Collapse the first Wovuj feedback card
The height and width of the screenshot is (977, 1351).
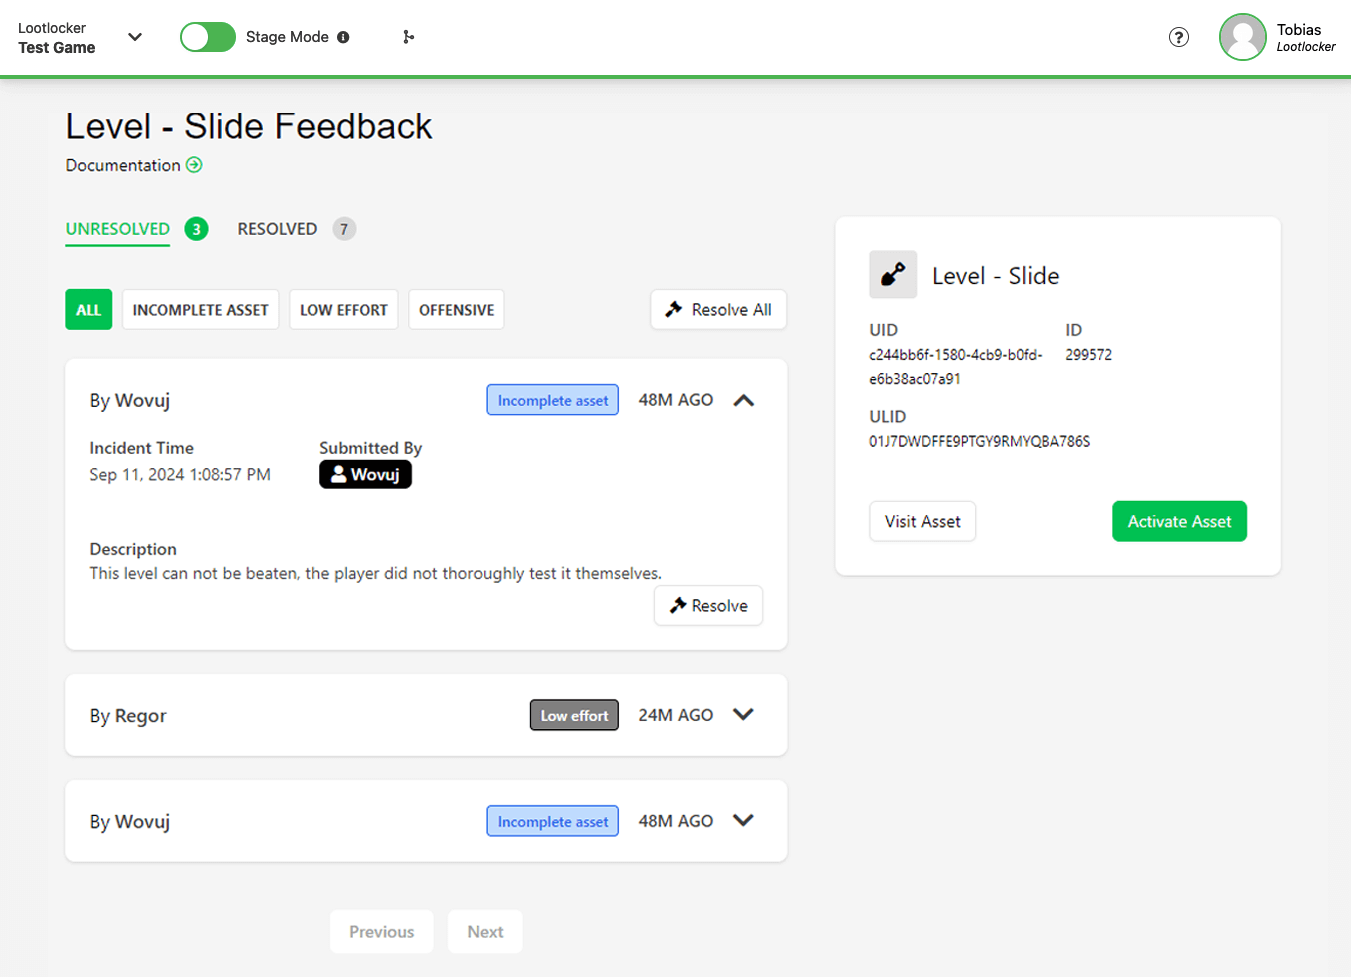pos(743,399)
